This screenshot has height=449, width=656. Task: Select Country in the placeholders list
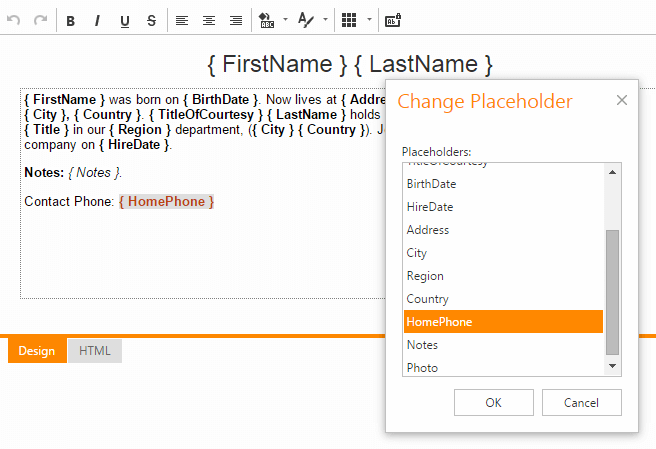coord(428,299)
